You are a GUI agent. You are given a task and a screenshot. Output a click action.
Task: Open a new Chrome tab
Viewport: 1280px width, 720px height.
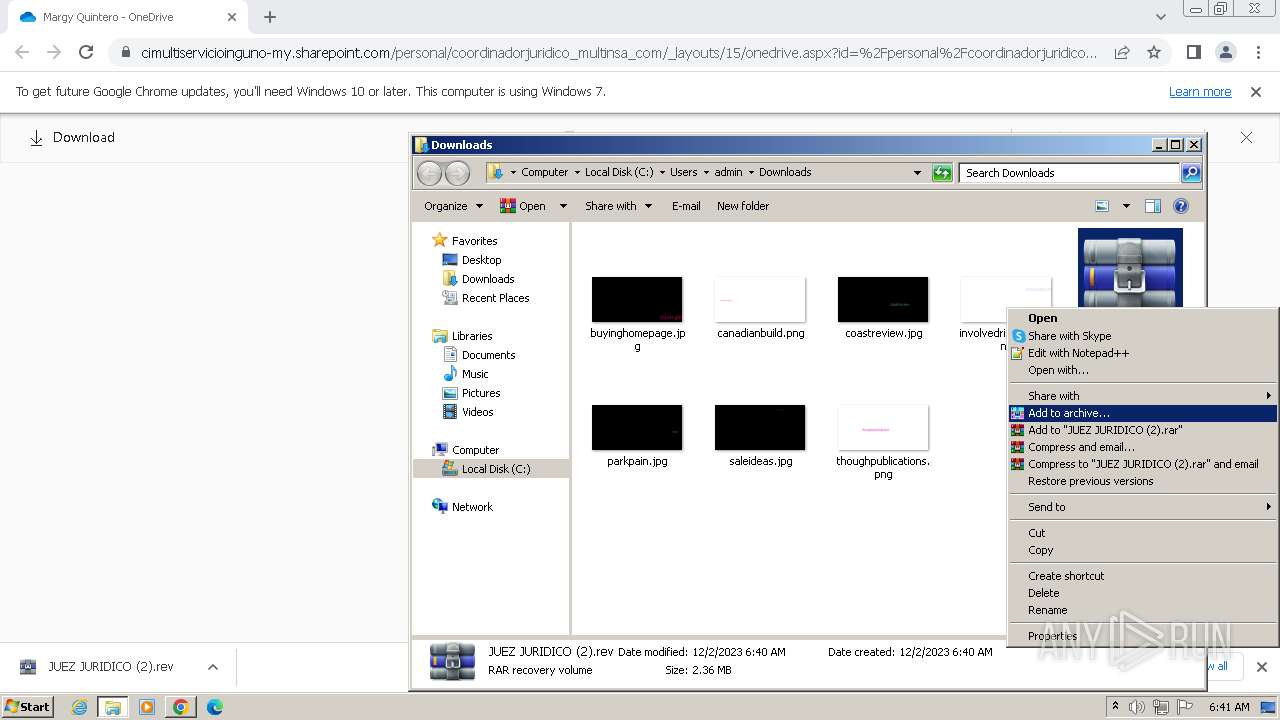(270, 17)
